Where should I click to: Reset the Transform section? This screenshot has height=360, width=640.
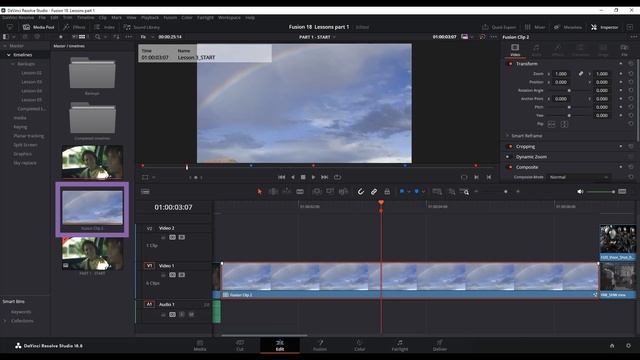(x=631, y=64)
